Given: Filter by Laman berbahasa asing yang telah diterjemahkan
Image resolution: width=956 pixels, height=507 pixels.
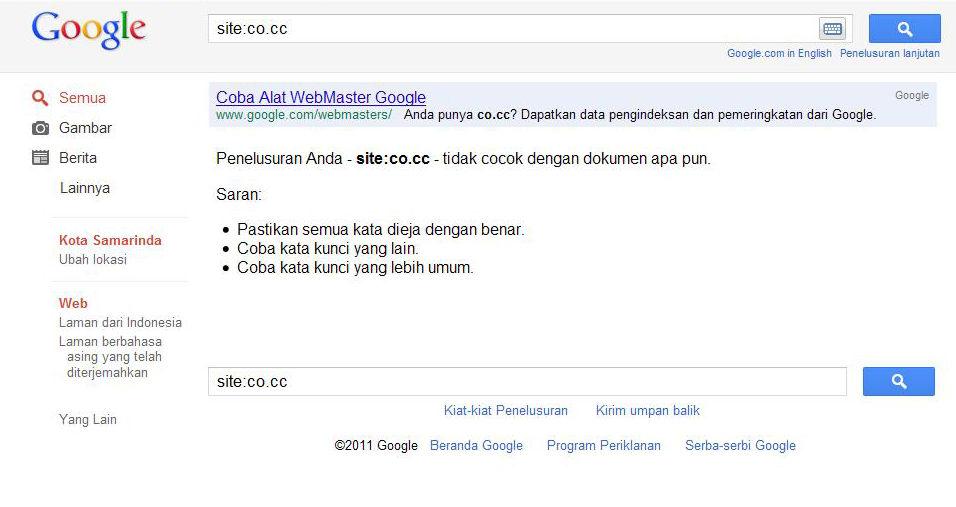Looking at the screenshot, I should 110,357.
